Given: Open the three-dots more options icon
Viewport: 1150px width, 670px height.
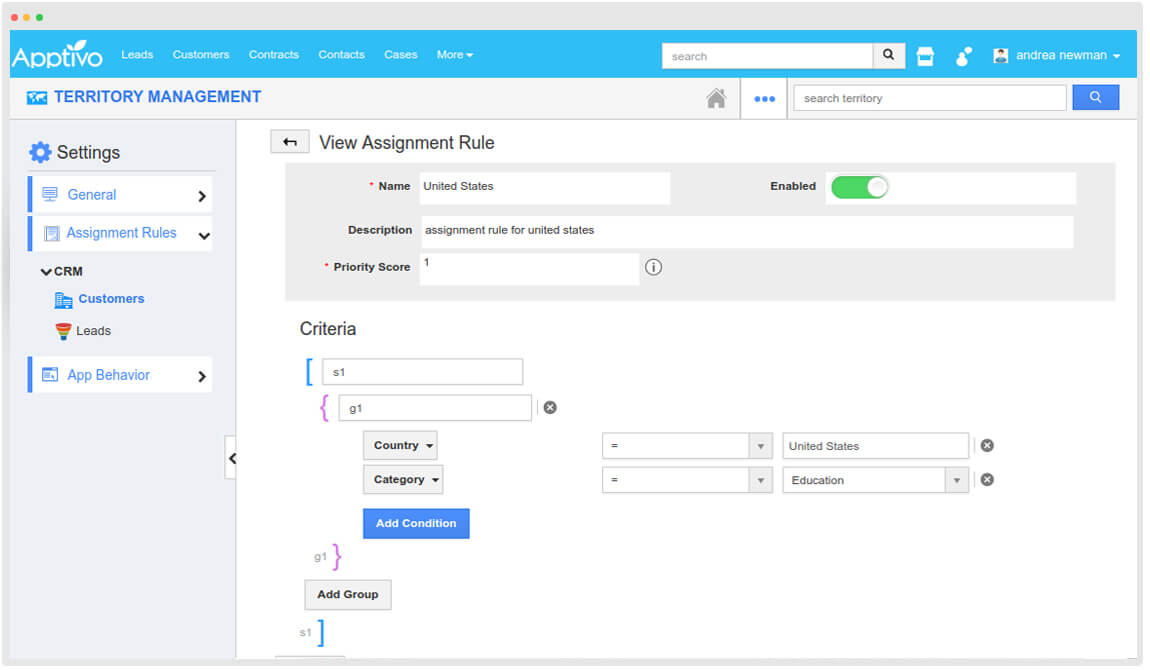Looking at the screenshot, I should [x=764, y=98].
